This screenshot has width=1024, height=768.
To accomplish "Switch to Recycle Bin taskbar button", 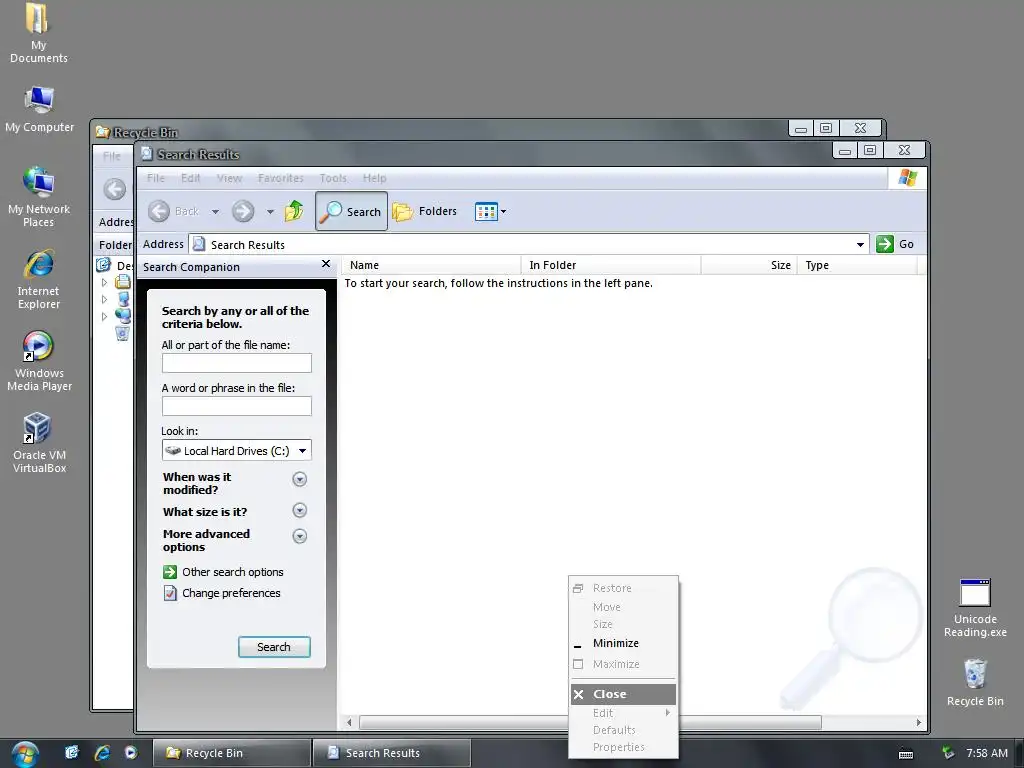I will click(231, 753).
